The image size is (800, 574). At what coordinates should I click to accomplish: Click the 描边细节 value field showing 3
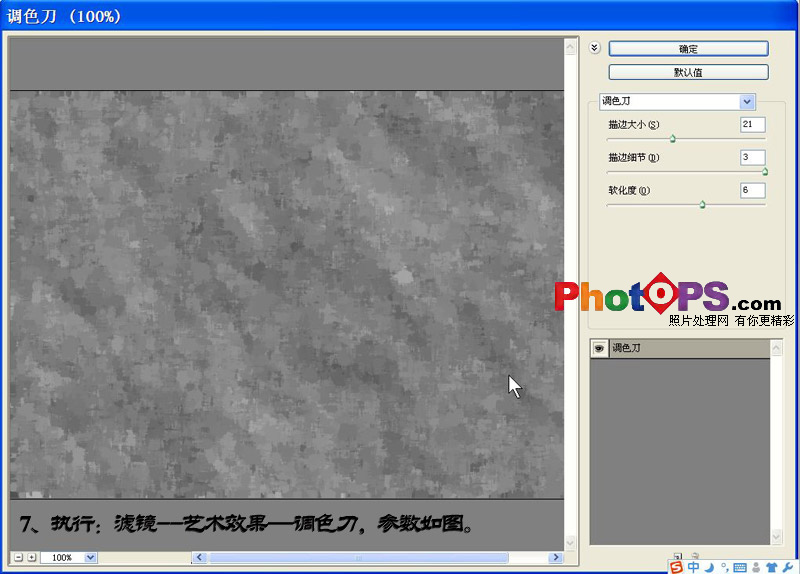(x=753, y=158)
